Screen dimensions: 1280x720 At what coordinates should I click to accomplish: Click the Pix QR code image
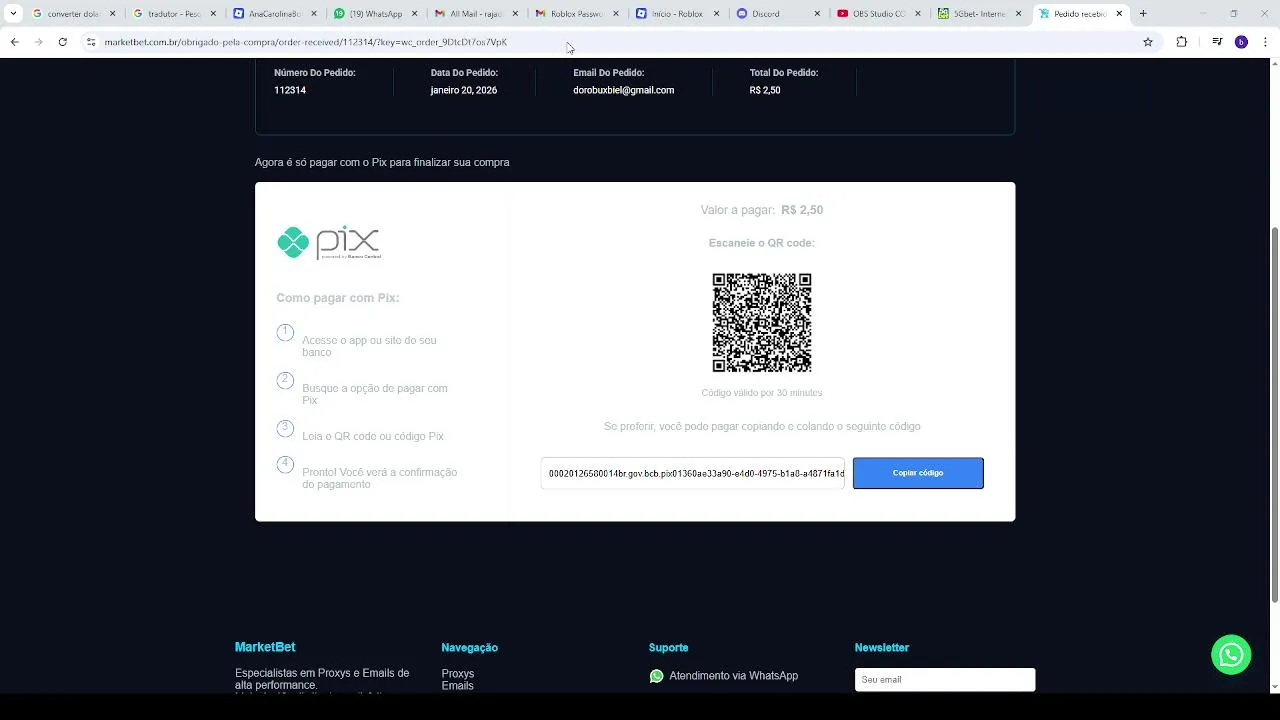[762, 322]
